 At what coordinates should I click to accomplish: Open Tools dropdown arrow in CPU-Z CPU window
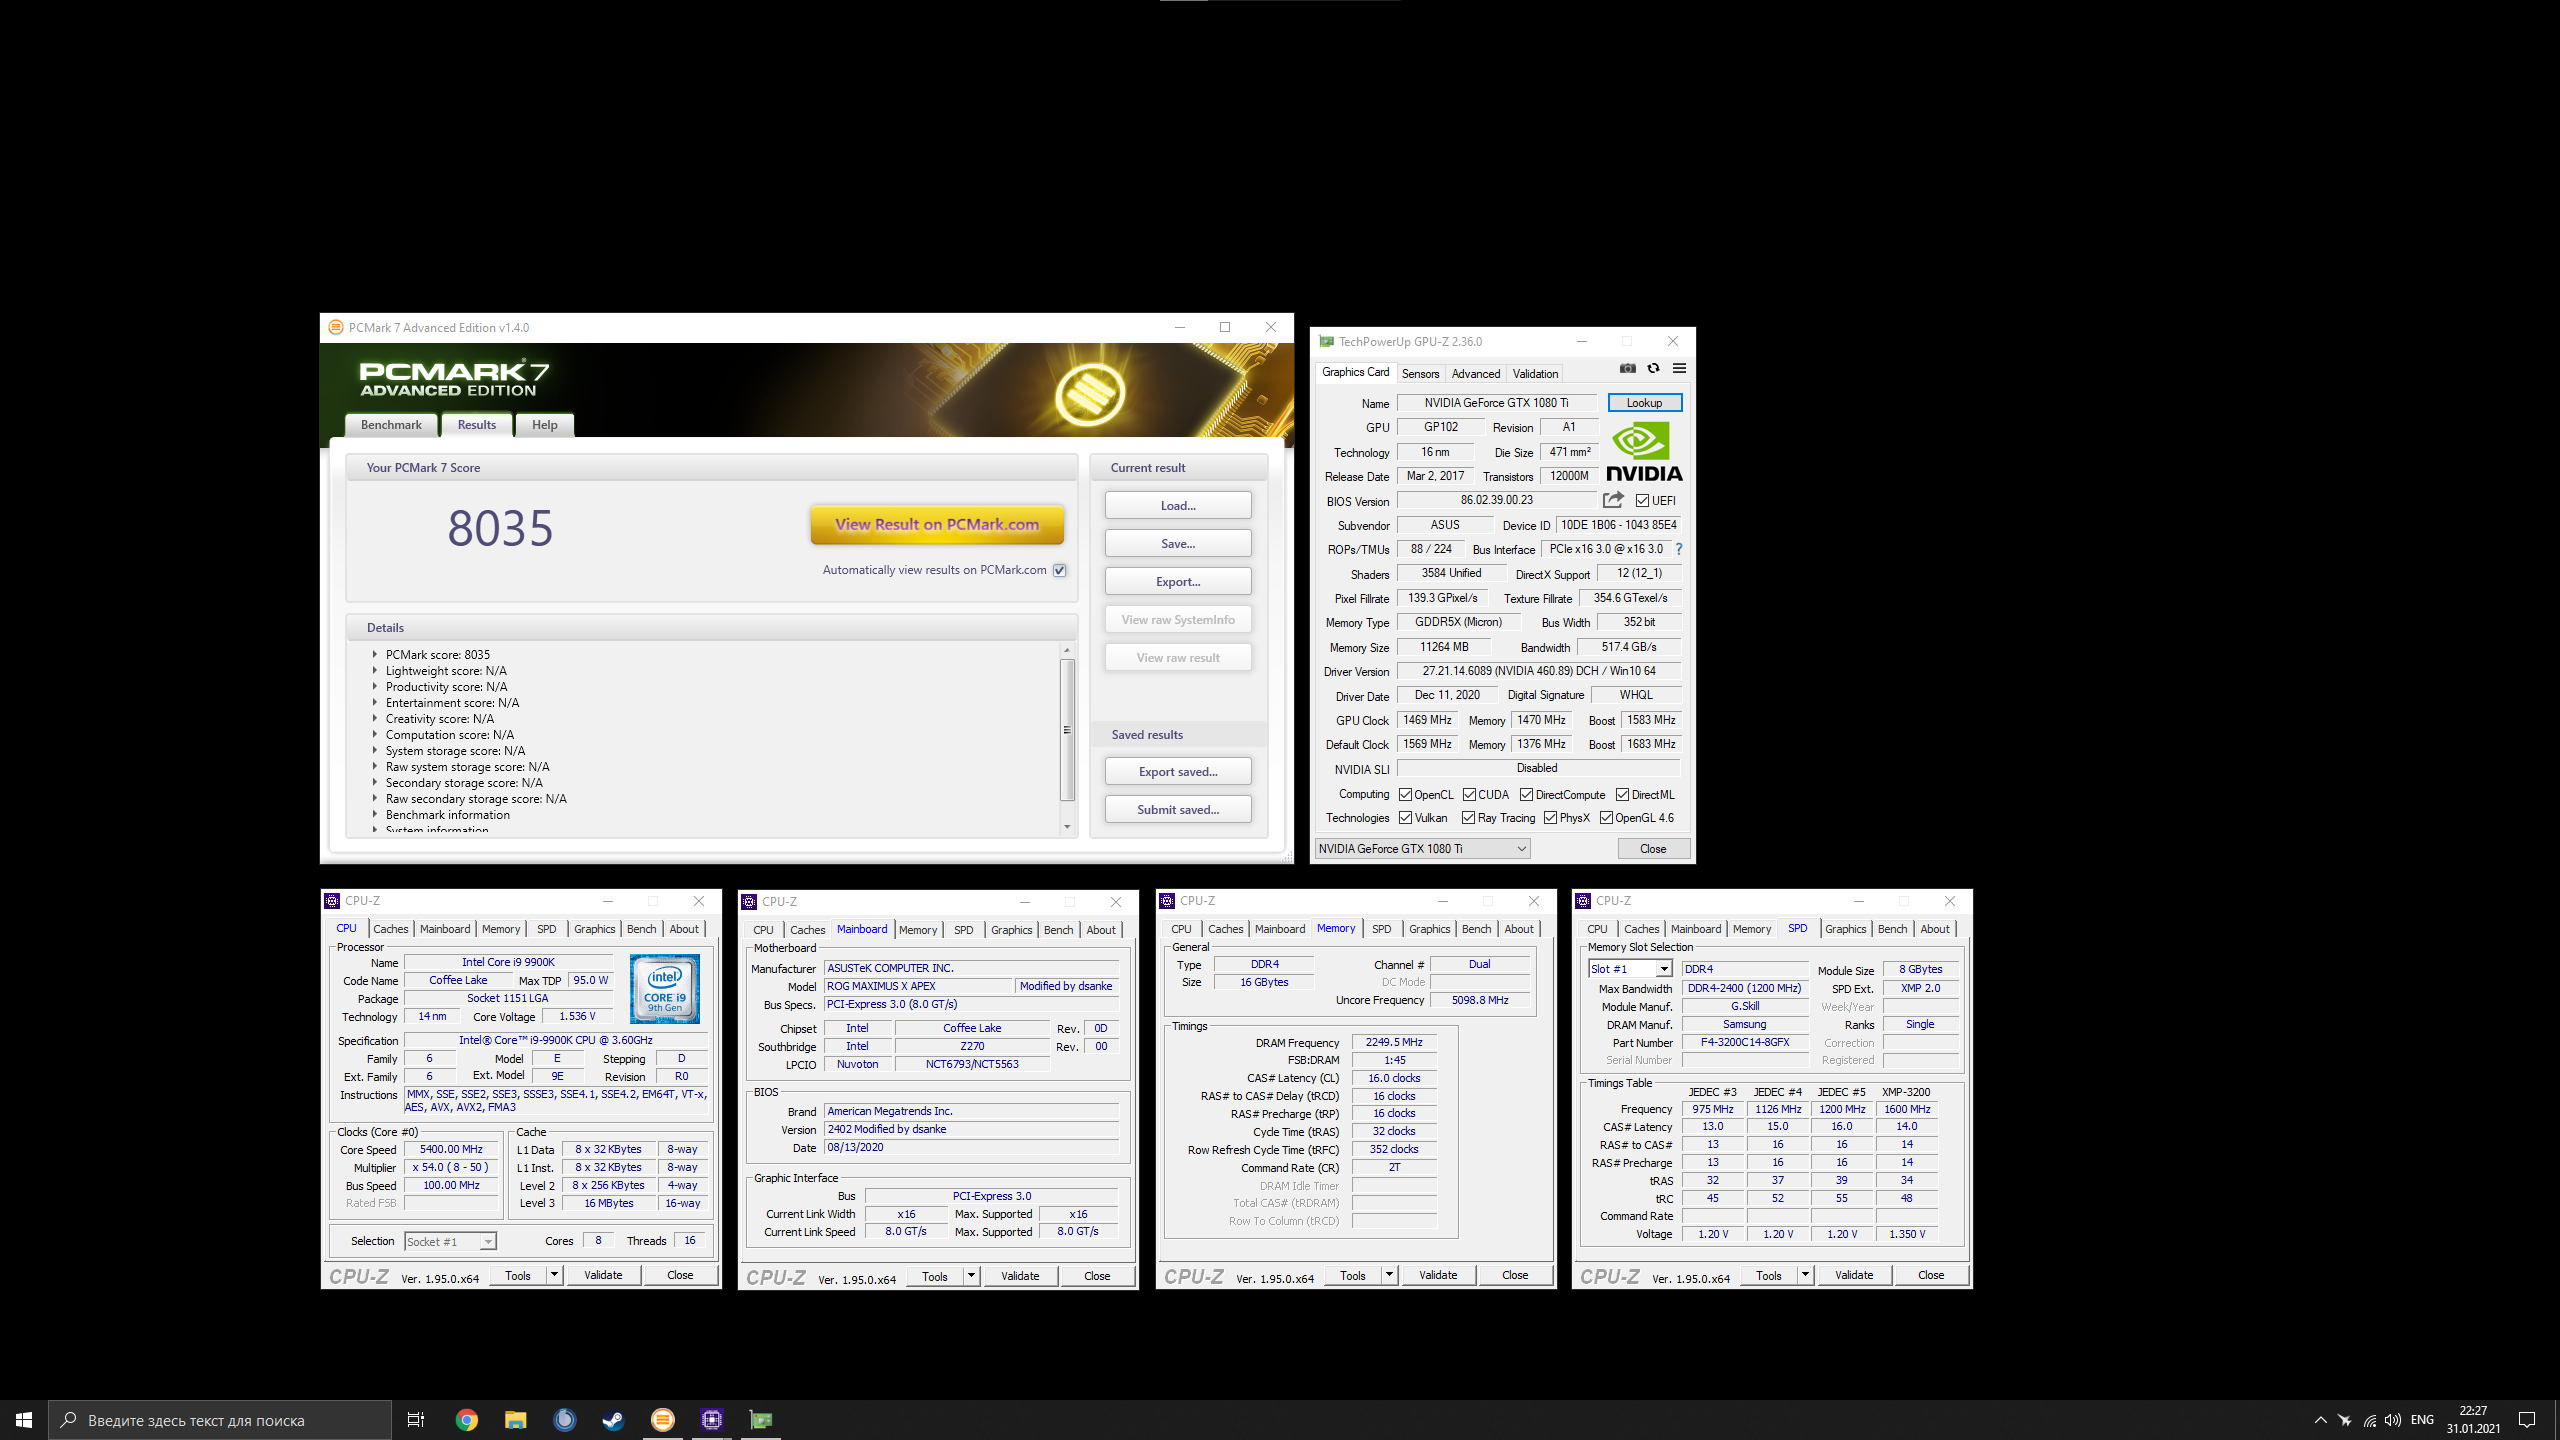tap(554, 1275)
